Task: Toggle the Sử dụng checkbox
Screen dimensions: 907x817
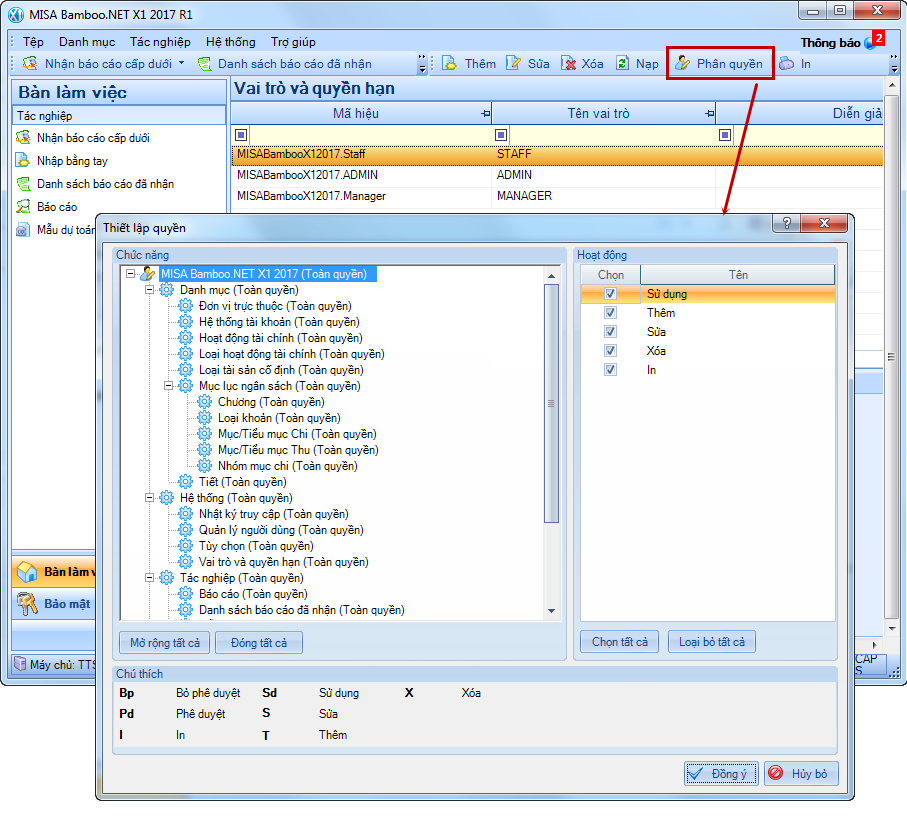Action: [x=610, y=293]
